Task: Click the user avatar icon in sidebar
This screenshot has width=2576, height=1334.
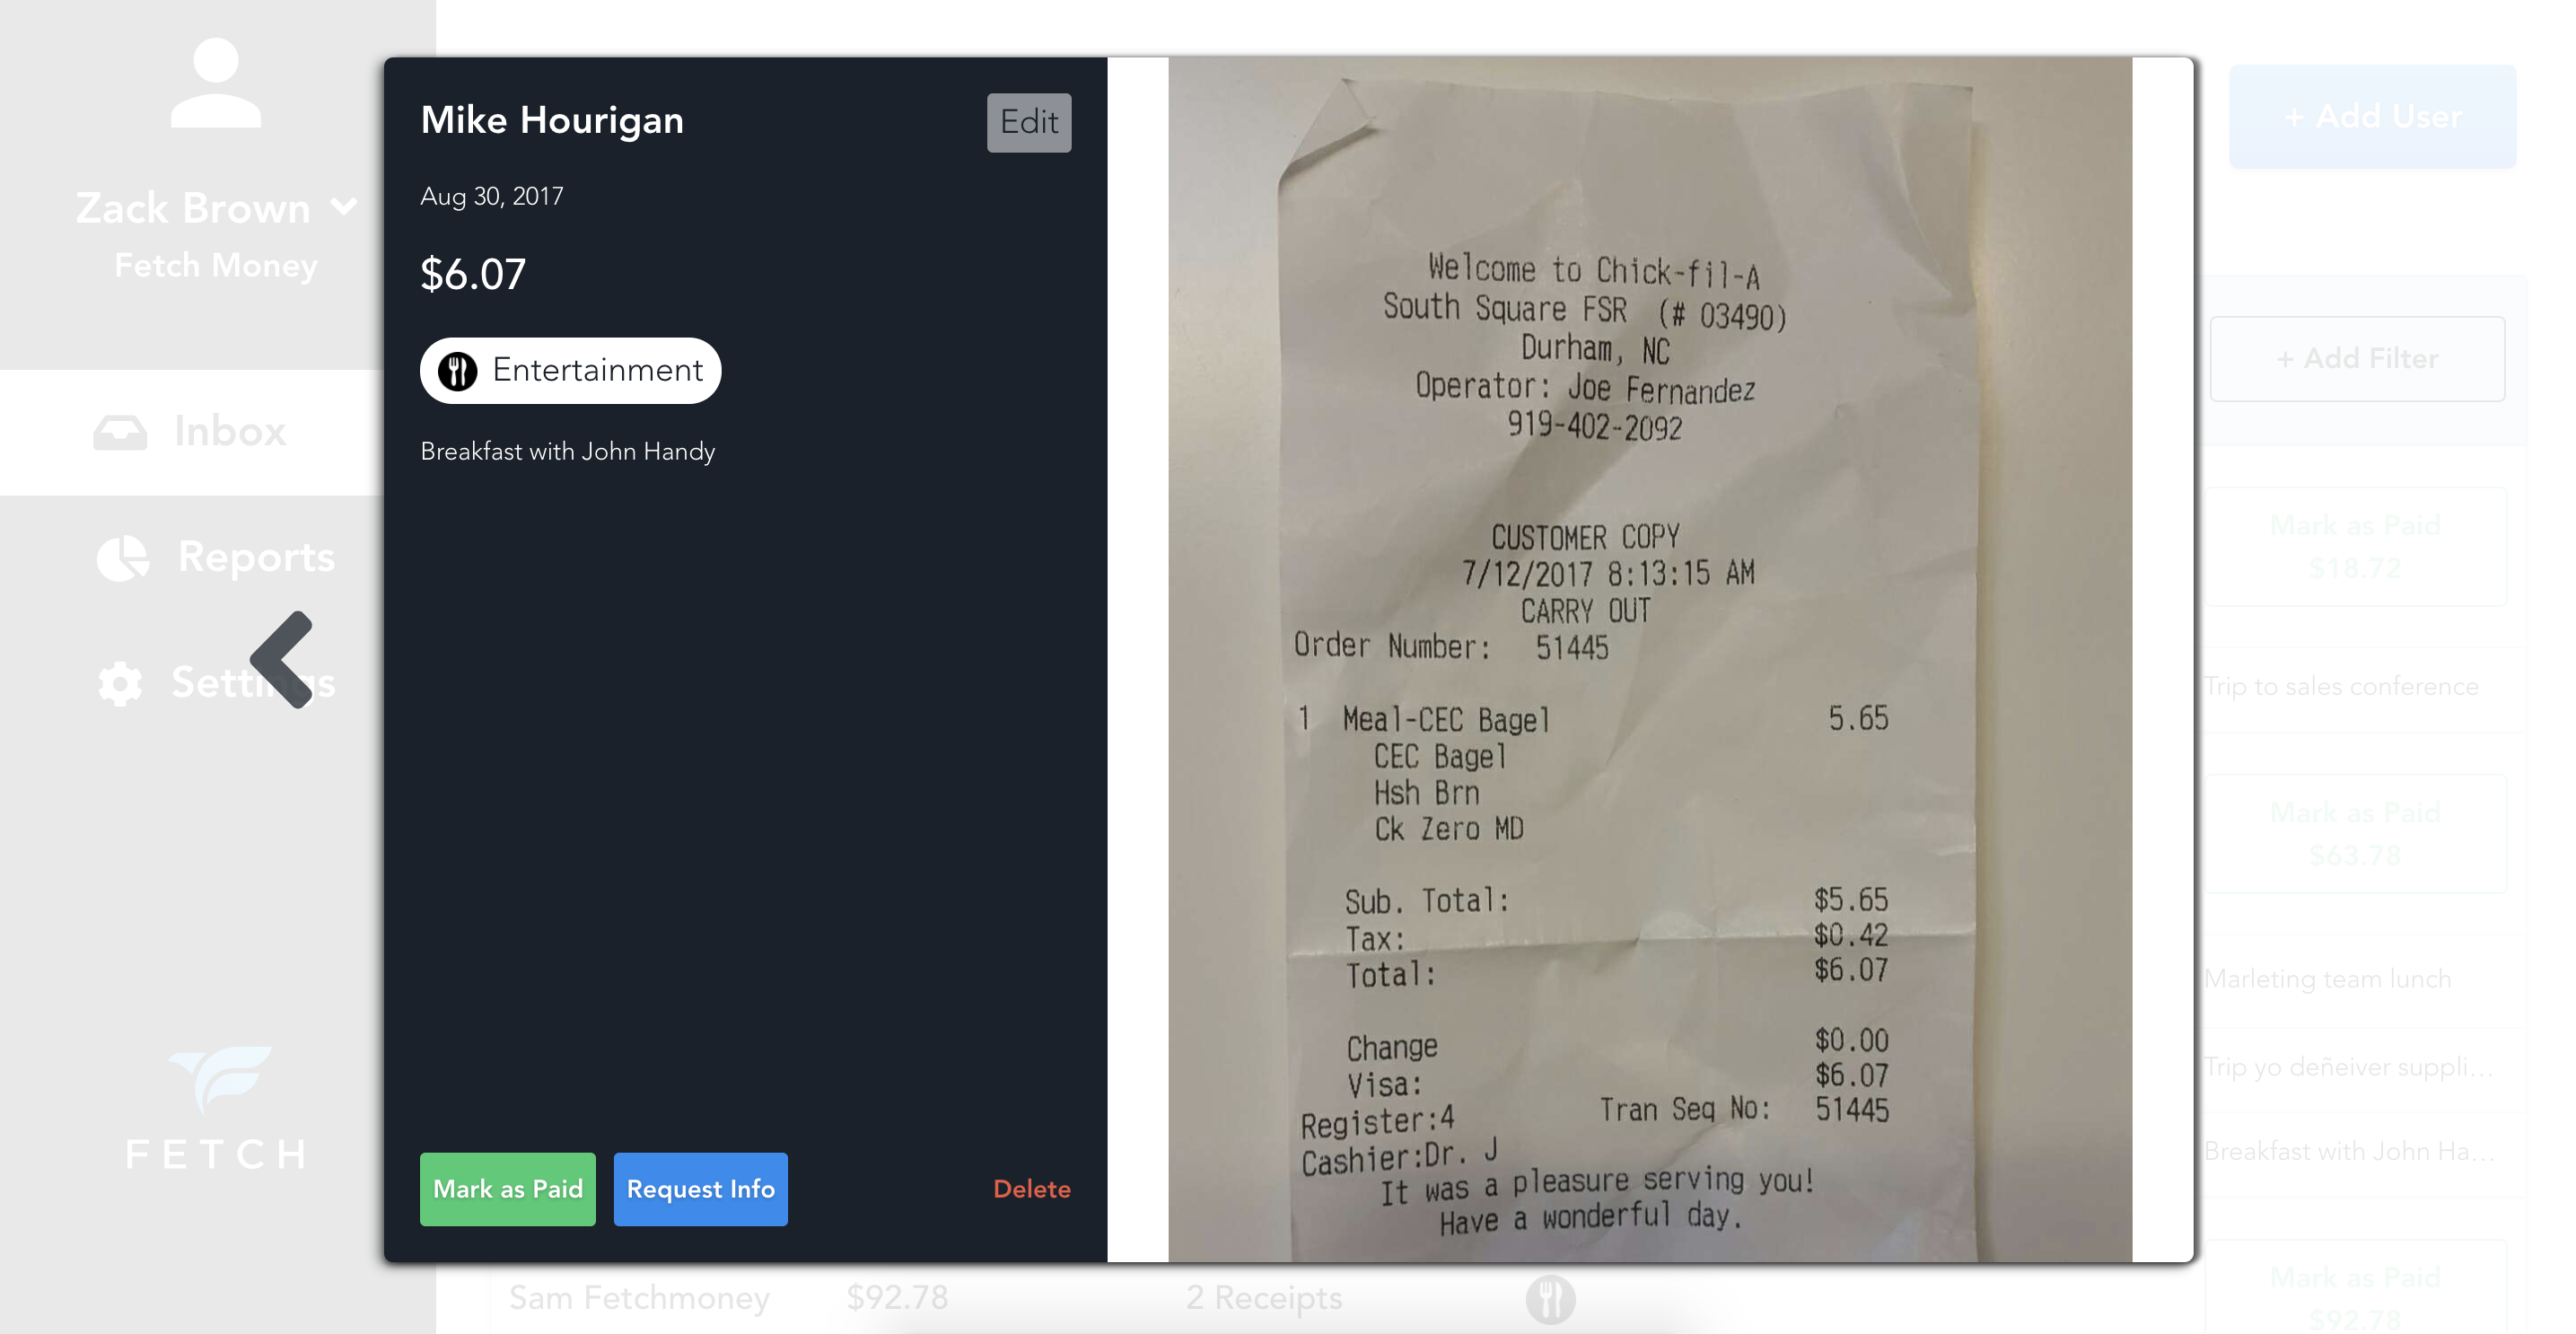Action: click(216, 83)
